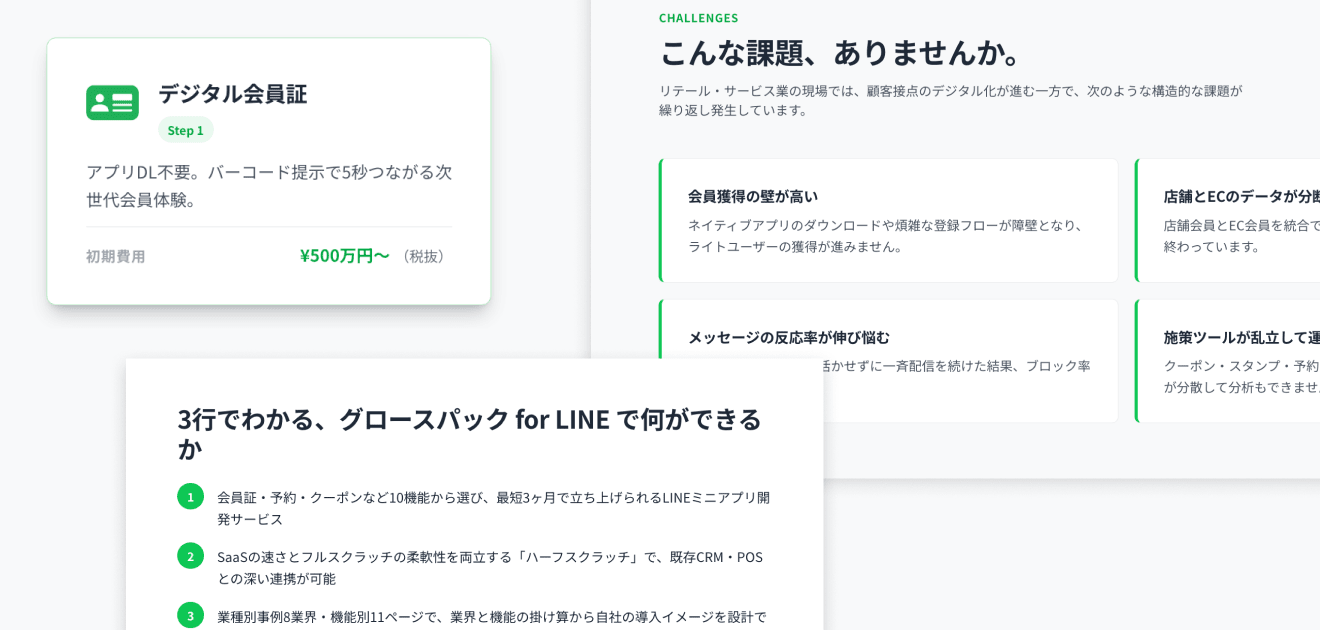The image size is (1320, 630).
Task: Click the number 3 circle badge
Action: pos(191,615)
